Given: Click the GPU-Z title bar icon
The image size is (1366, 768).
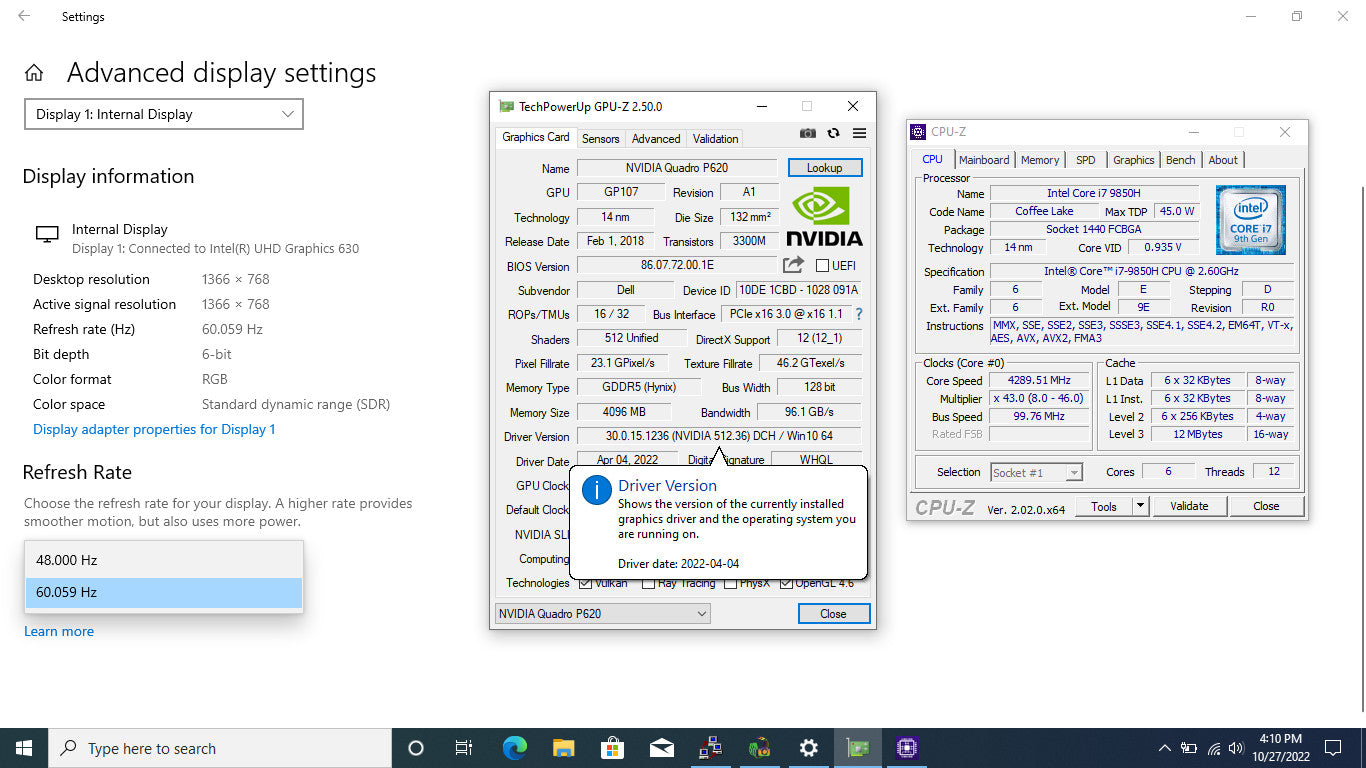Looking at the screenshot, I should (507, 106).
